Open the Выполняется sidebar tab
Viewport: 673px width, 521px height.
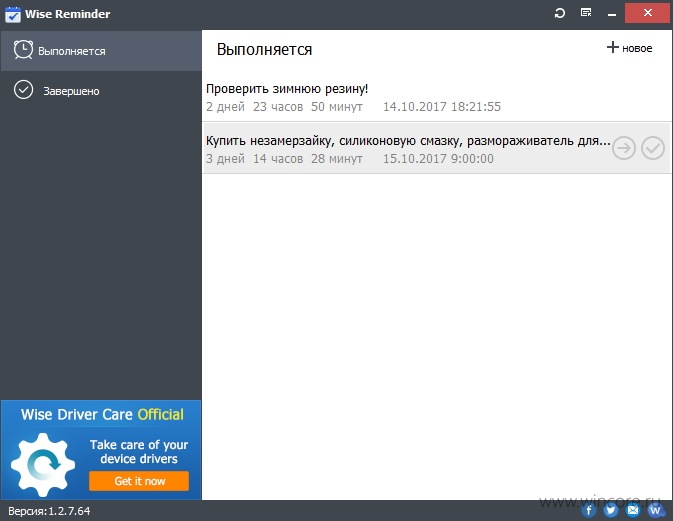(x=101, y=51)
